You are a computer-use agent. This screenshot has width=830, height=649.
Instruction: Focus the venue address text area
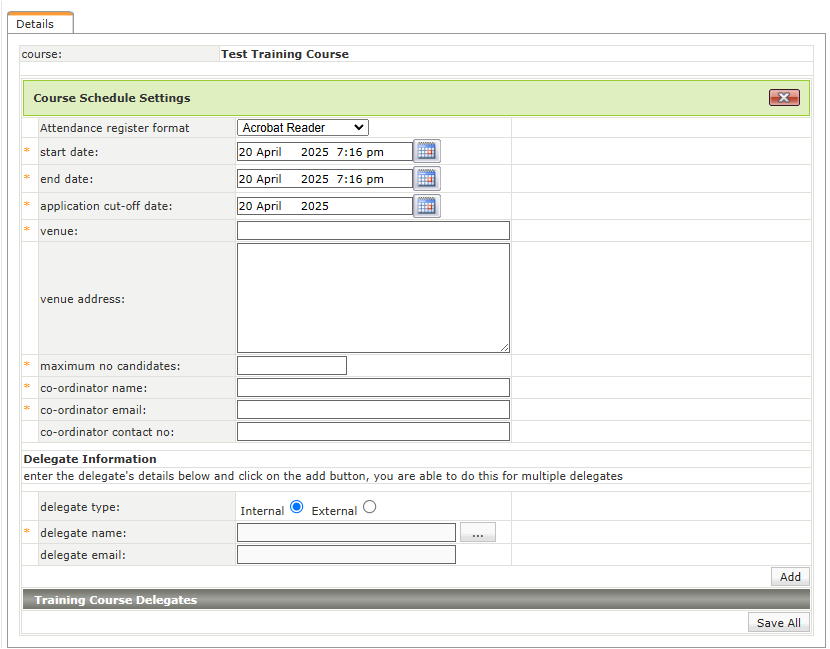pos(373,298)
